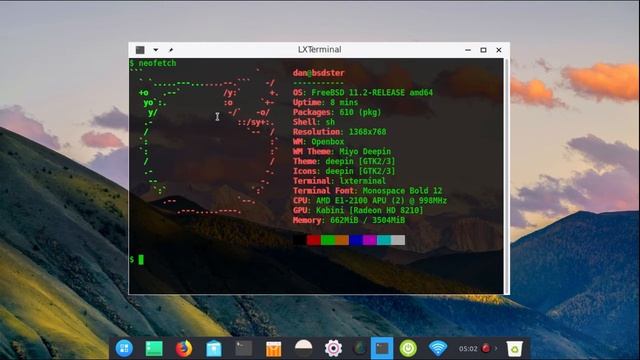Click the orange color block
This screenshot has width=640, height=360.
click(x=342, y=240)
